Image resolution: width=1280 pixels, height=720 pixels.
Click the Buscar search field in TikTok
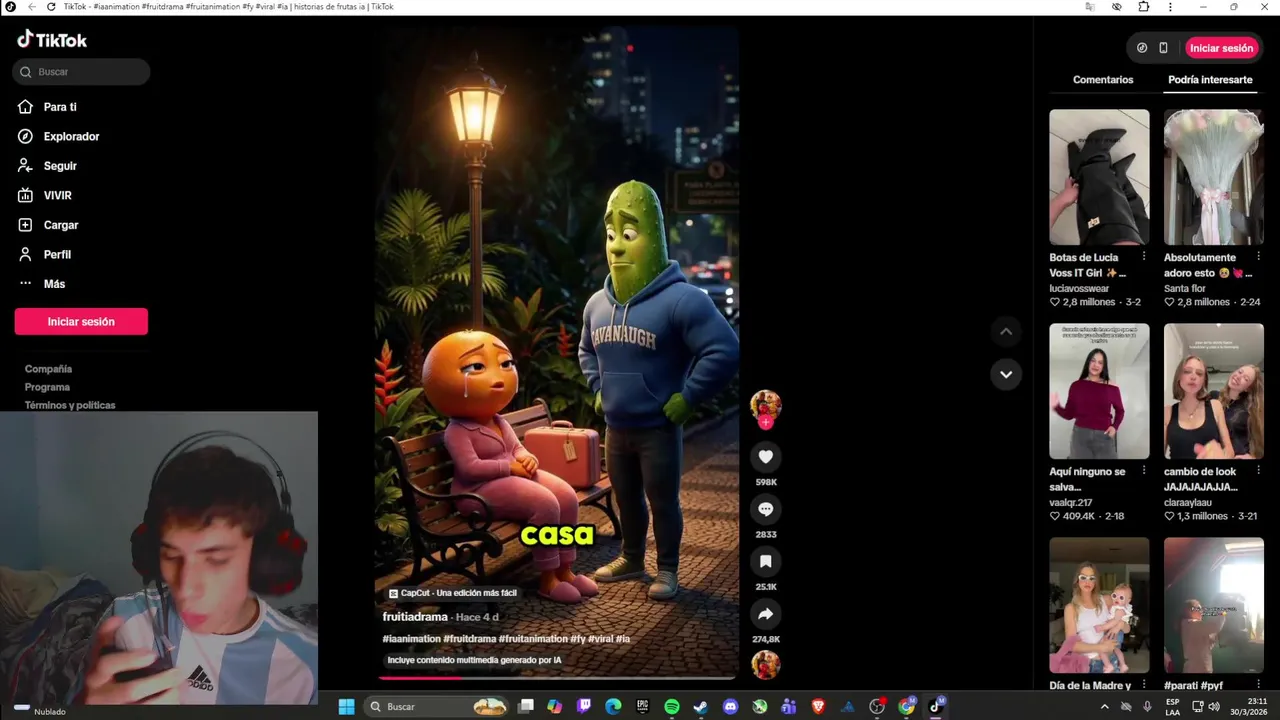81,72
